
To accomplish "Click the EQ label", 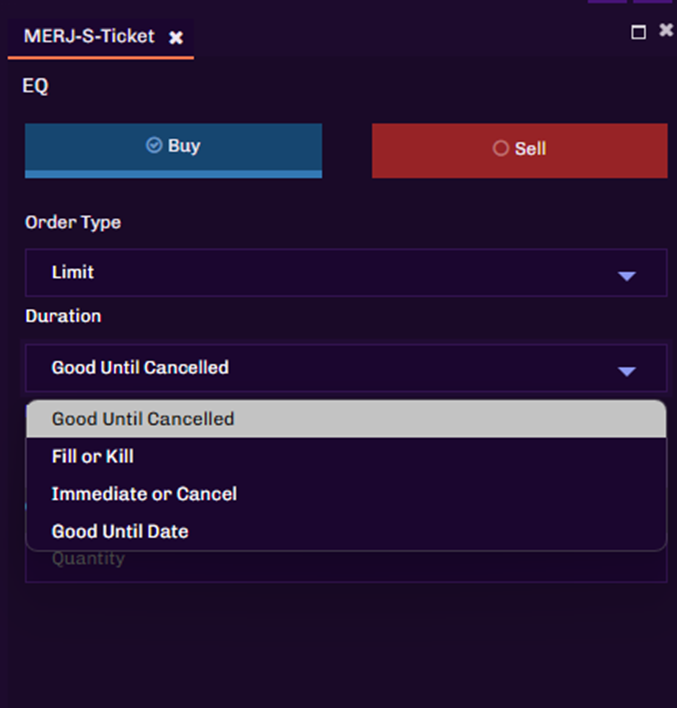I will (35, 86).
